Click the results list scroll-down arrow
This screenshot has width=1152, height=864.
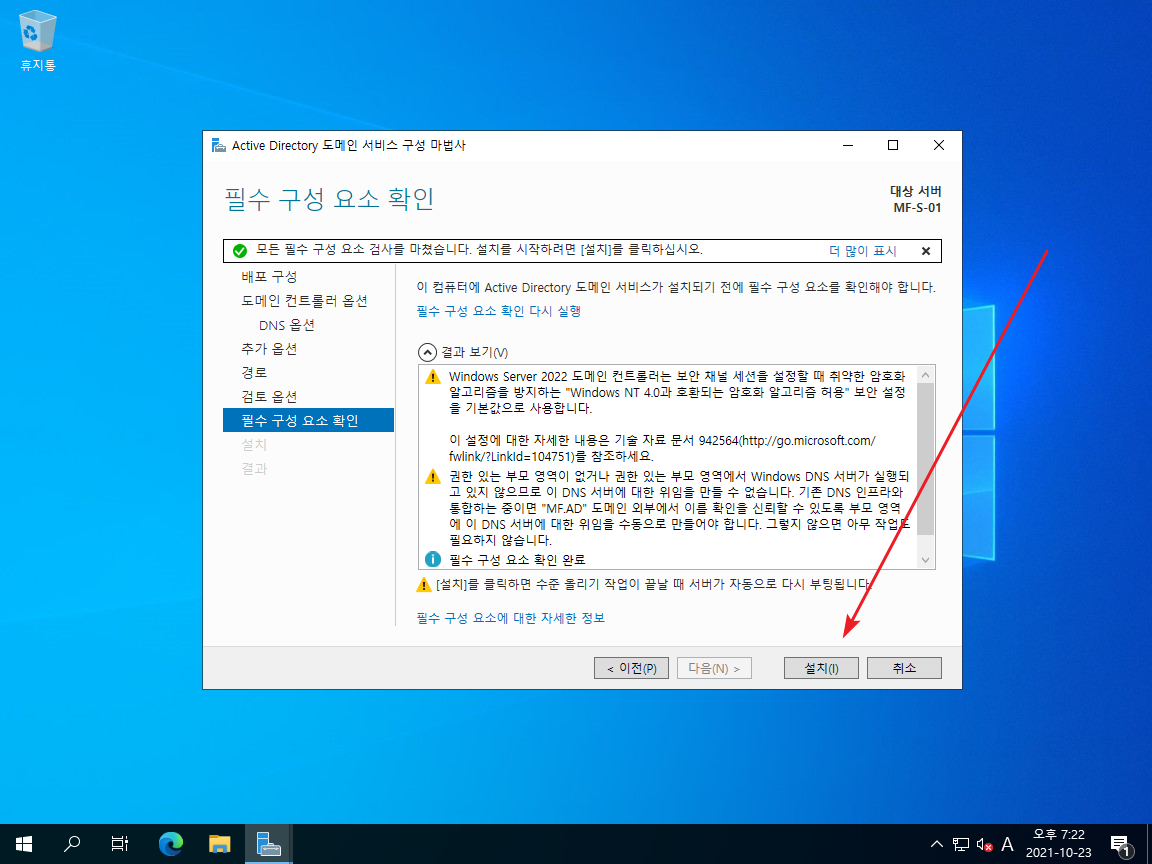926,560
